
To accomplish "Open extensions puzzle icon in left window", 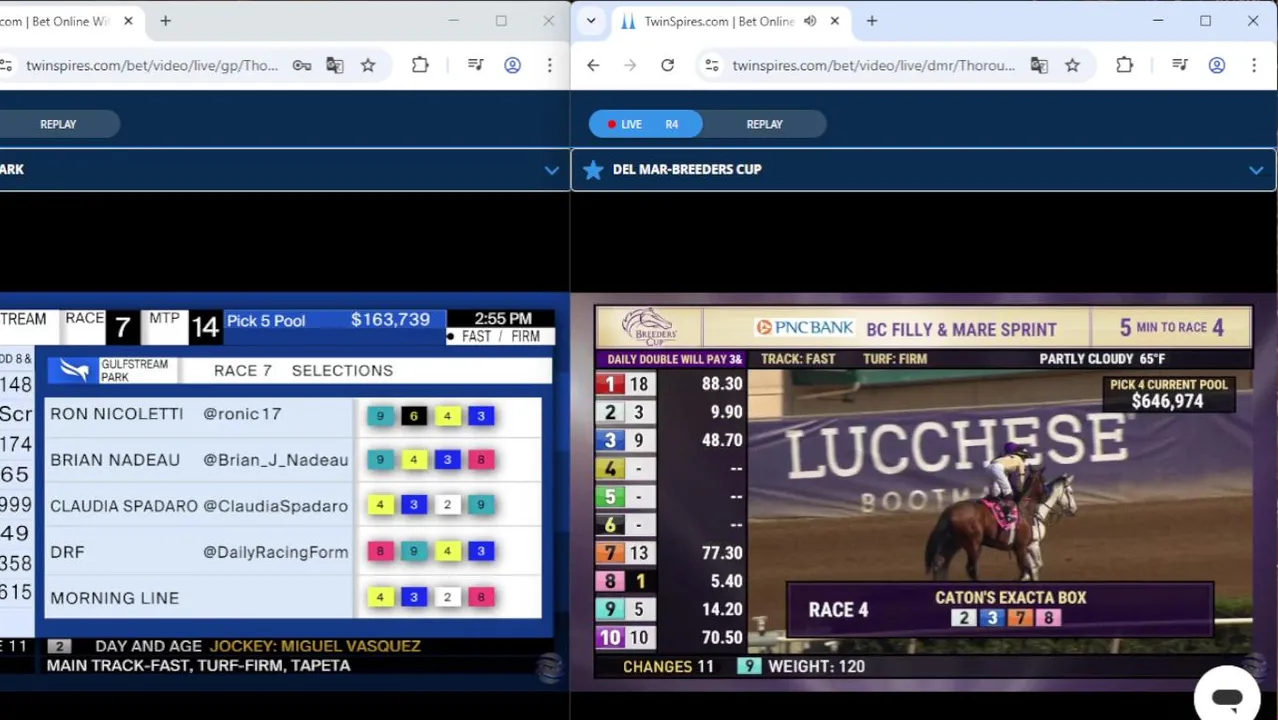I will [x=420, y=66].
